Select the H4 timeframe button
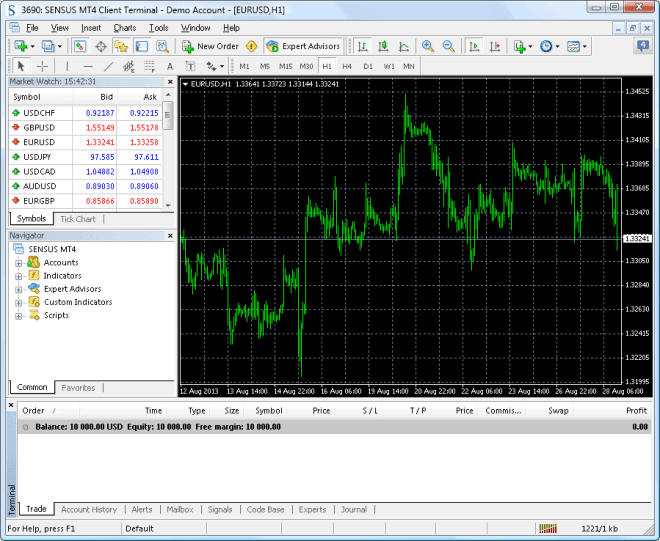 coord(347,66)
